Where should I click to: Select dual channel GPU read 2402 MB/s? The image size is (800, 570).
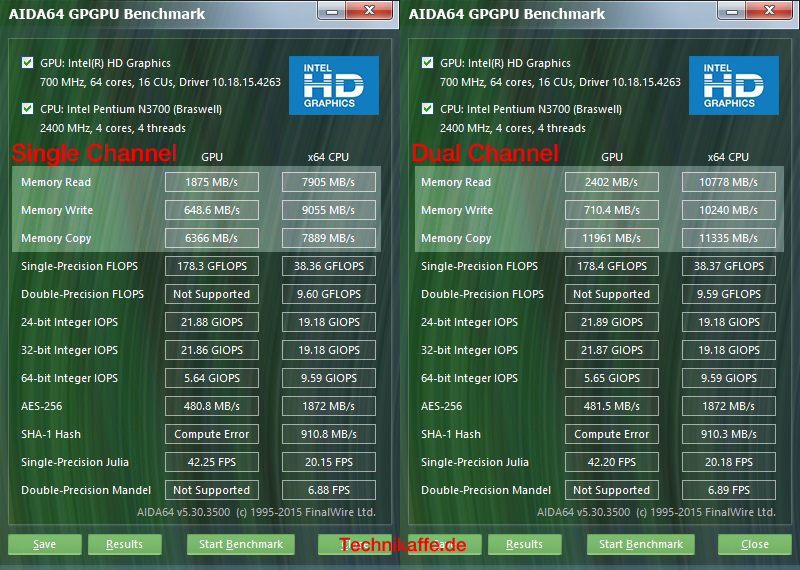tap(612, 182)
